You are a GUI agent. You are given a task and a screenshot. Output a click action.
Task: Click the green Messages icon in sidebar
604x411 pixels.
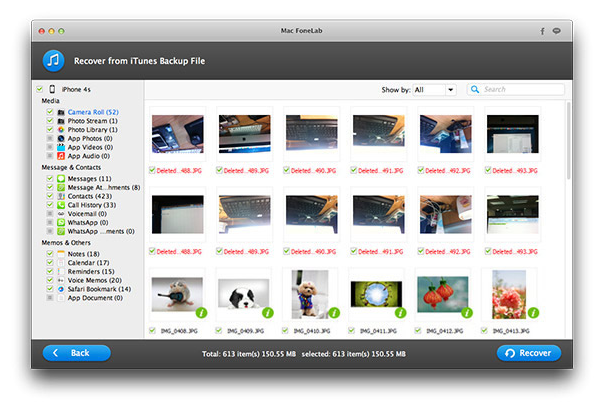click(x=60, y=177)
